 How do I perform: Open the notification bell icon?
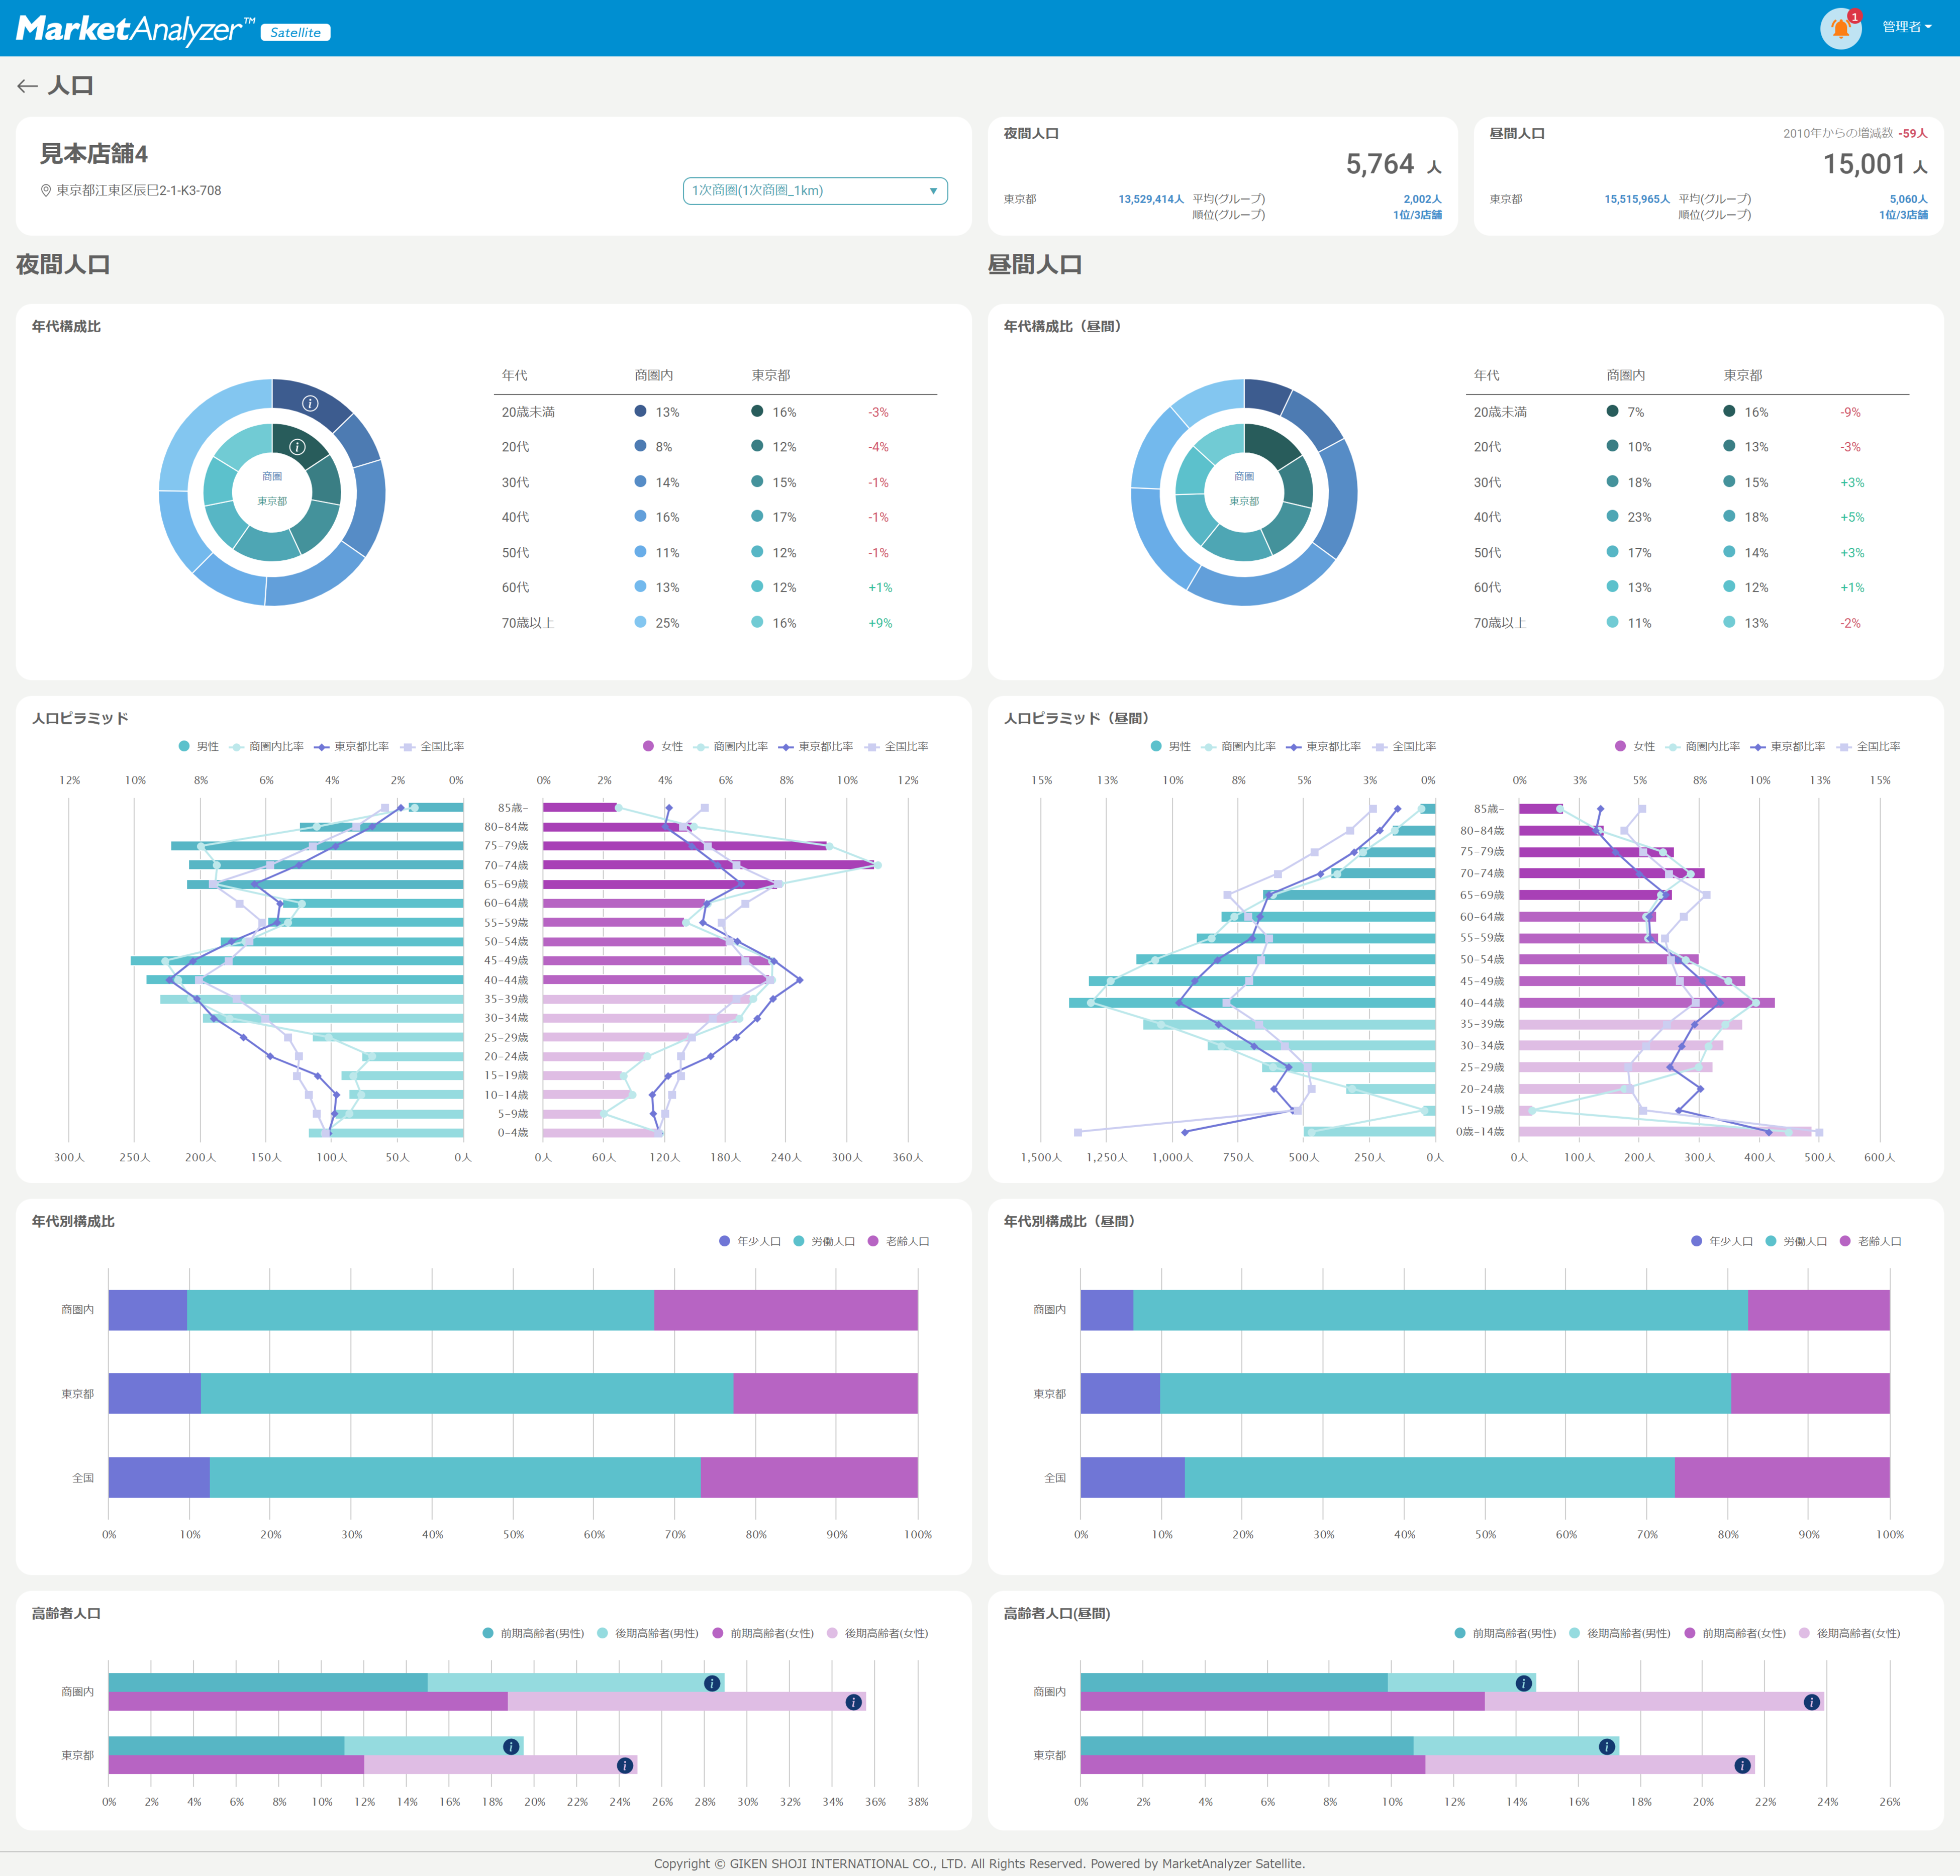click(x=1840, y=28)
